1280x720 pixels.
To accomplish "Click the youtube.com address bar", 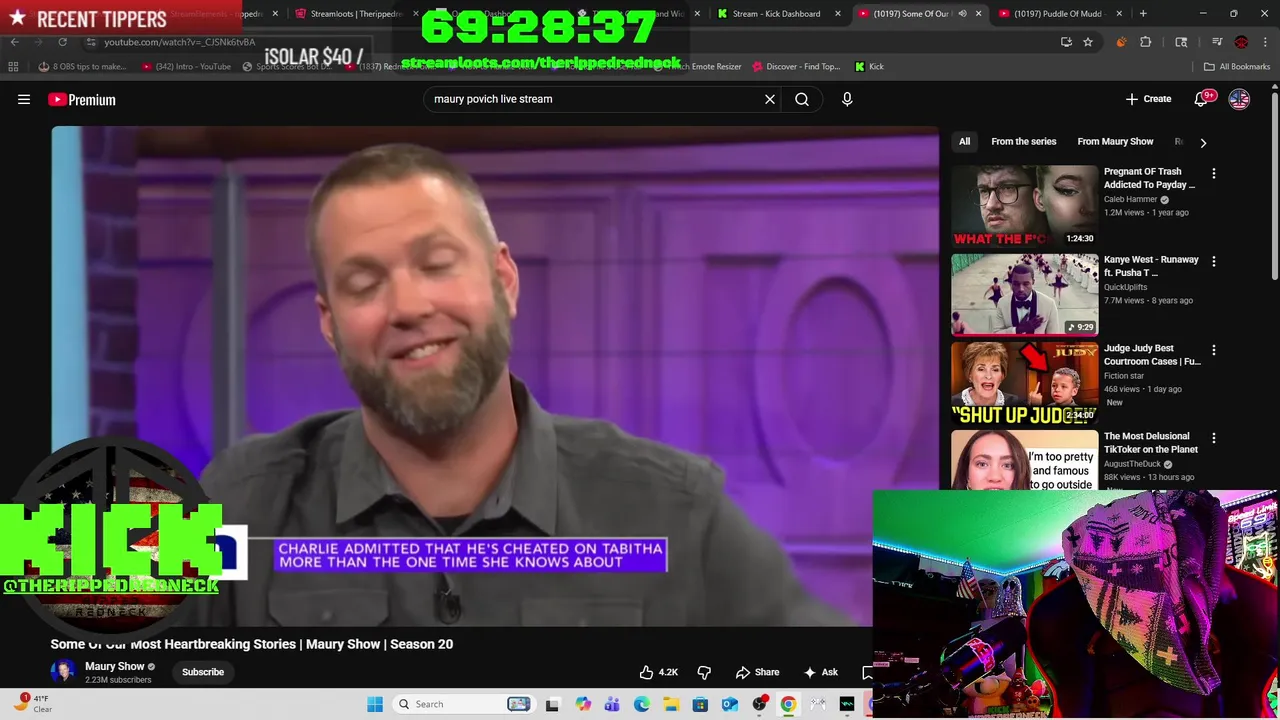I will click(x=560, y=42).
